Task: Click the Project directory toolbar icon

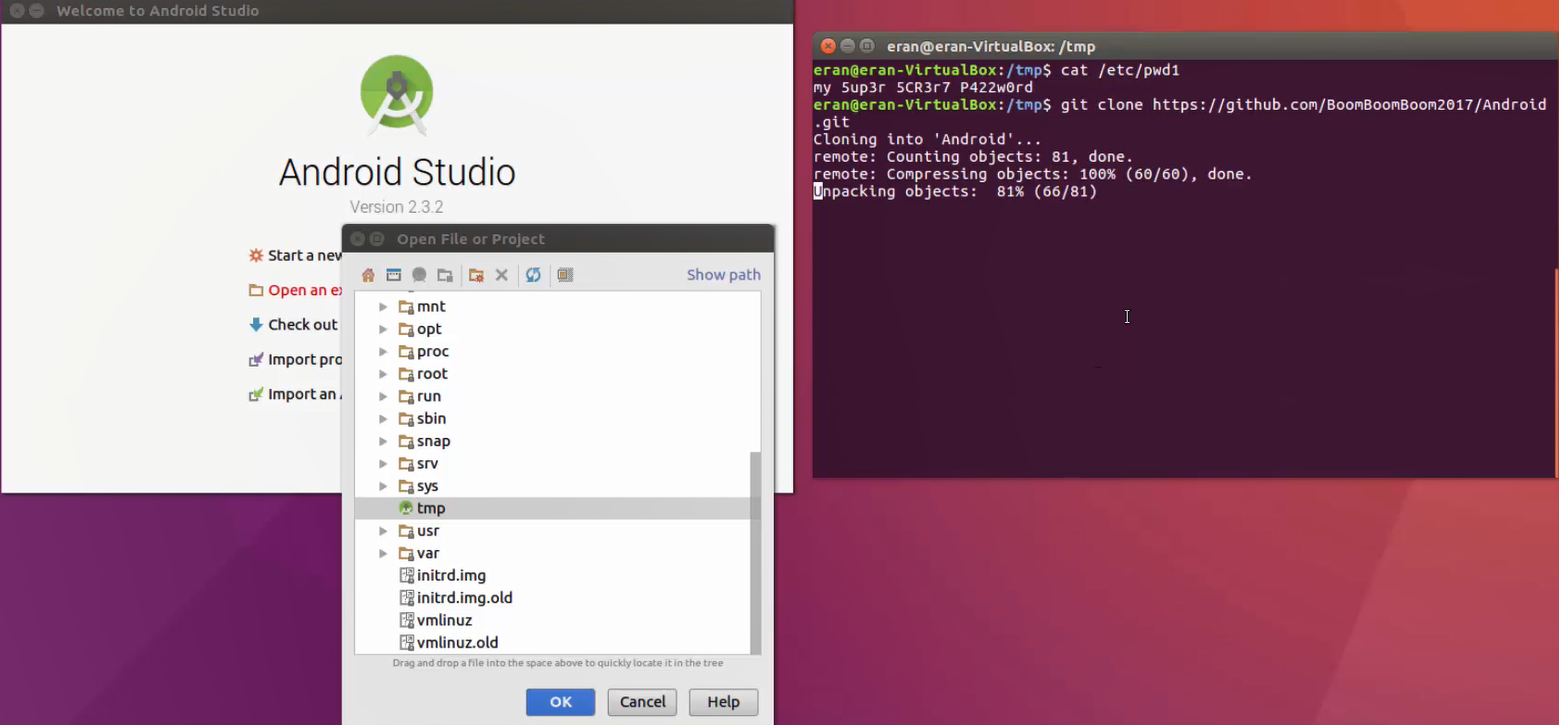Action: 419,275
